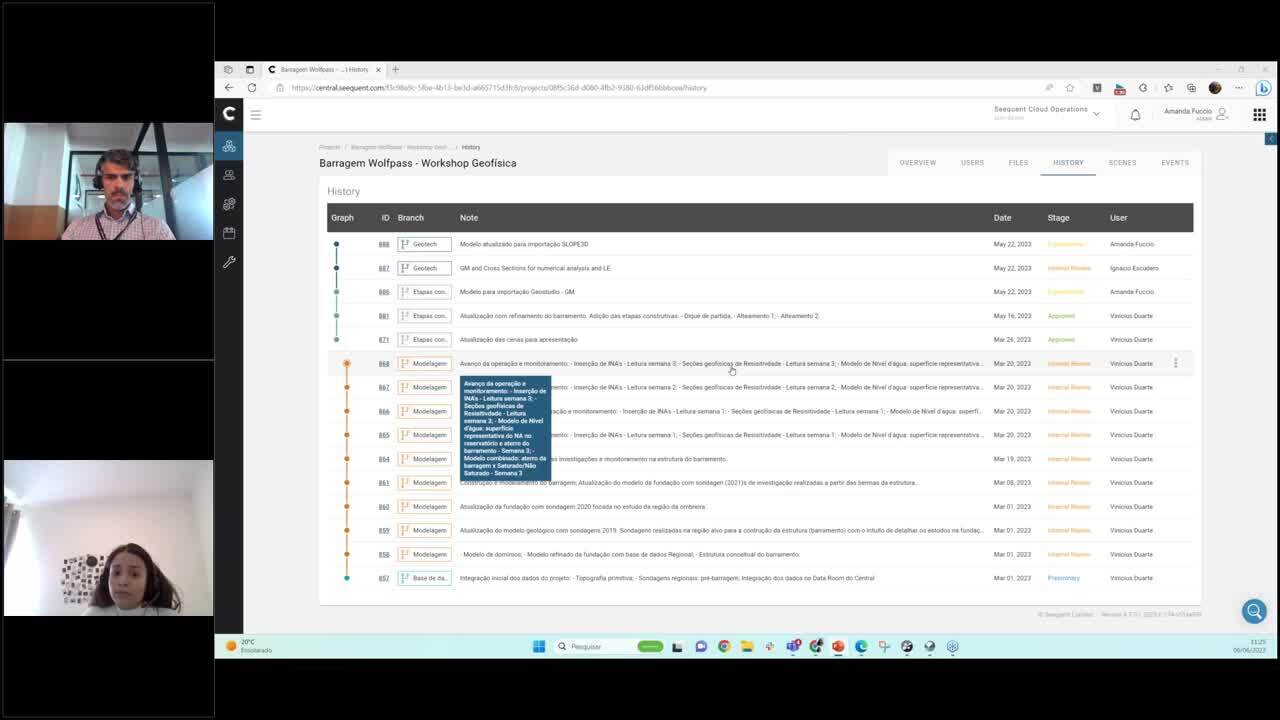Switch to the Users tab
The image size is (1280, 720).
pyautogui.click(x=972, y=163)
